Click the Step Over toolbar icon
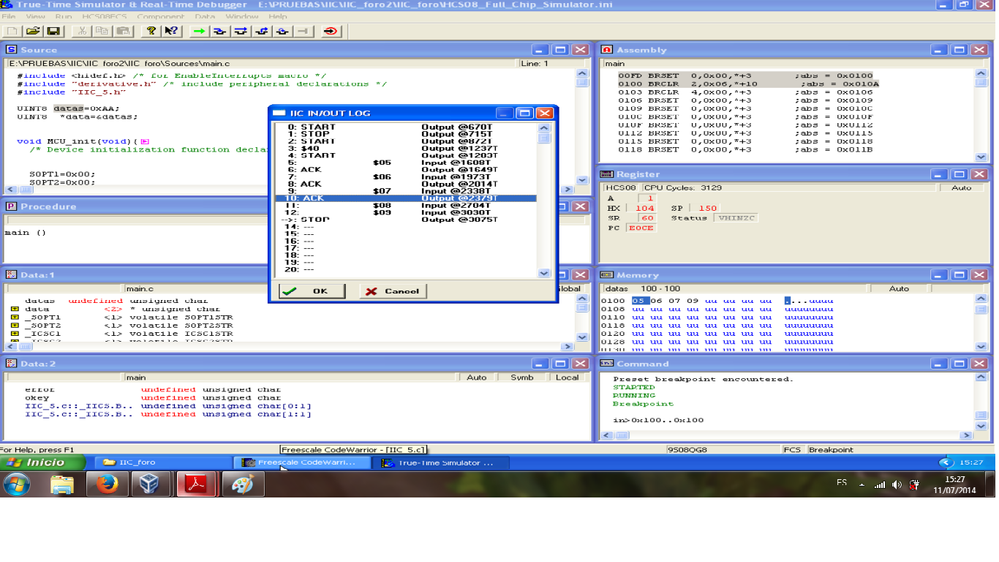The height and width of the screenshot is (562, 999). [241, 31]
